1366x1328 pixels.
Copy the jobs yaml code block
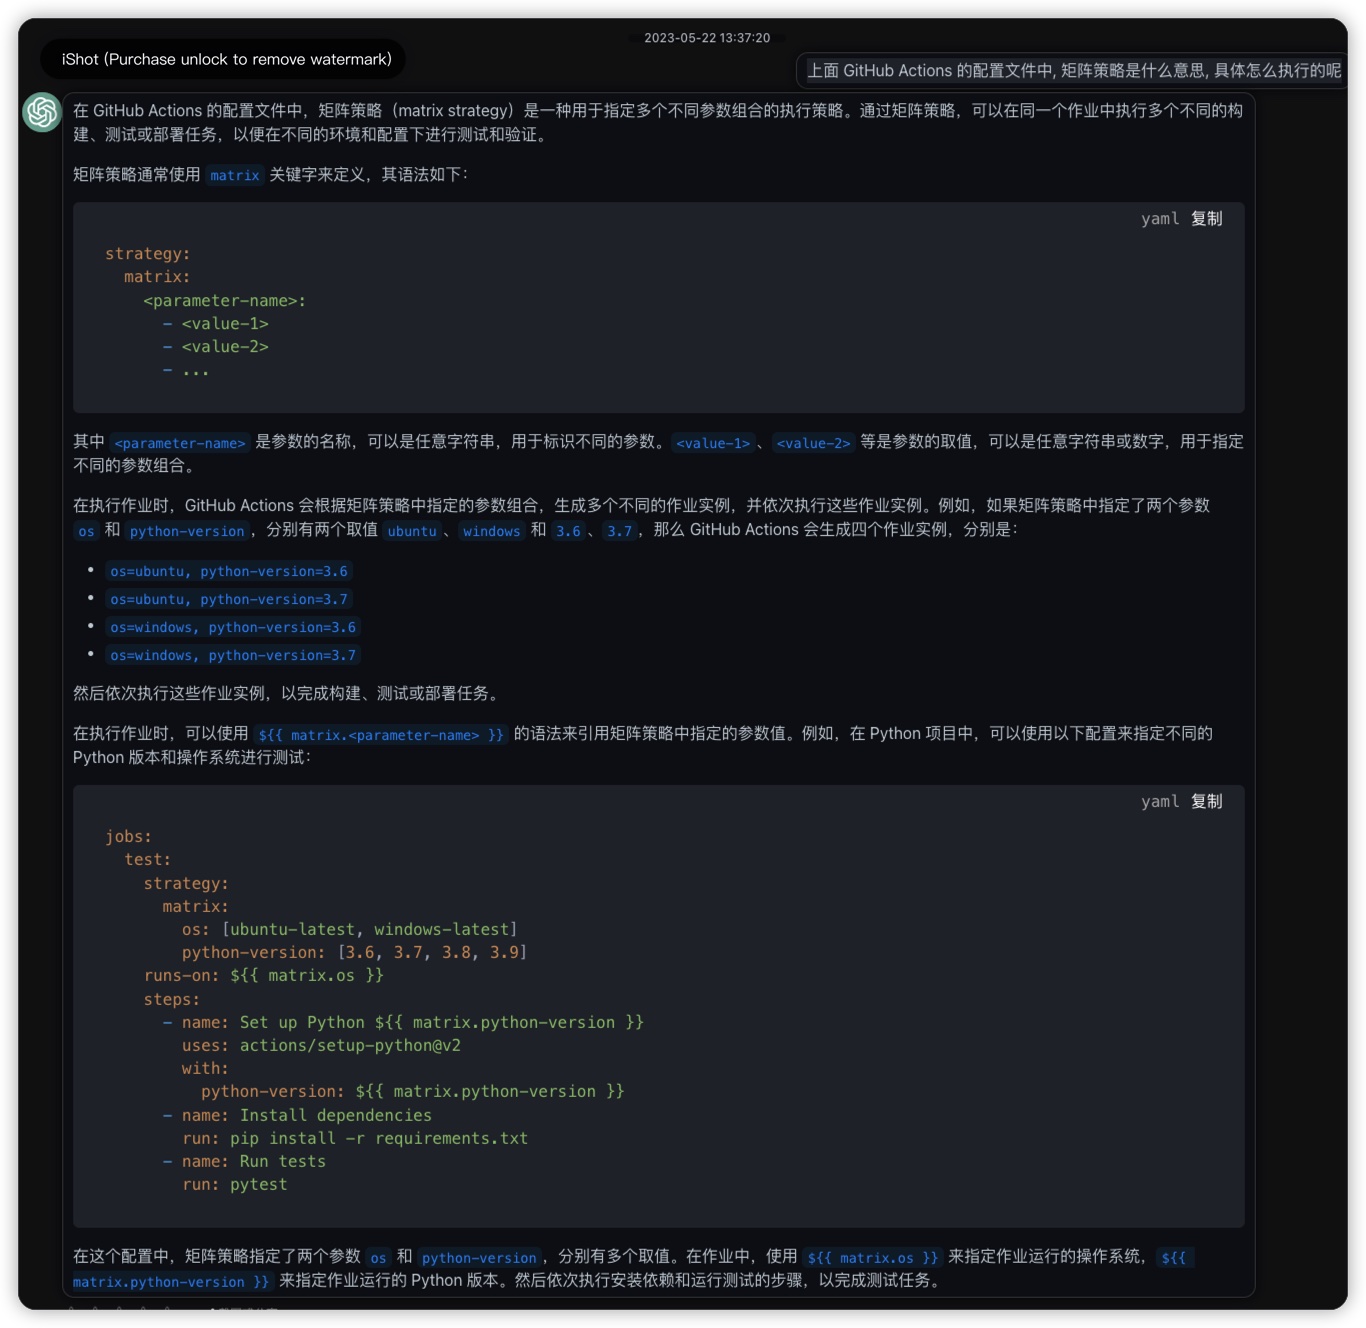click(1206, 802)
